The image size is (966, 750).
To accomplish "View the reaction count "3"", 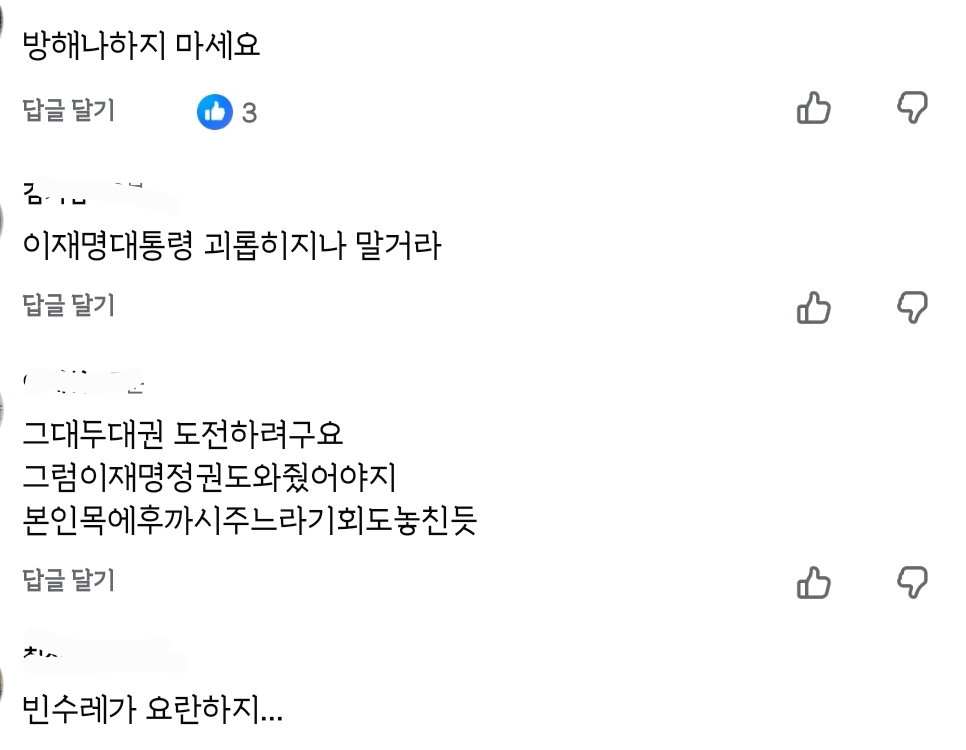I will tap(249, 113).
